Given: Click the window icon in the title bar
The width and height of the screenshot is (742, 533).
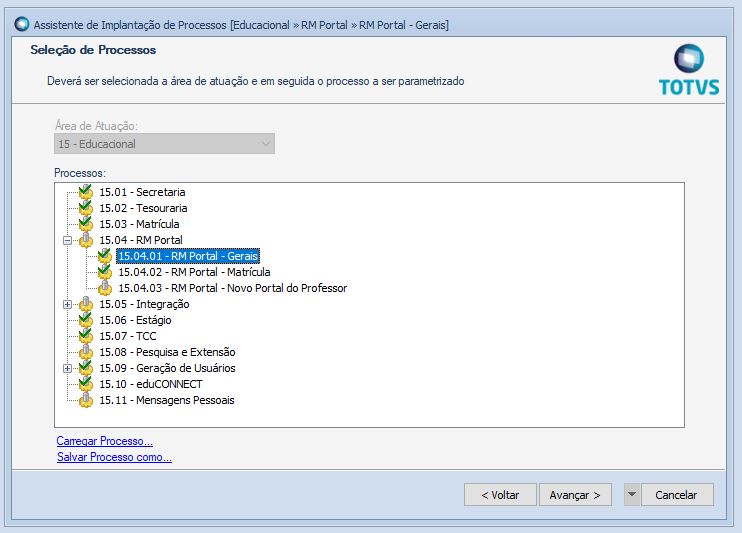Looking at the screenshot, I should [x=22, y=24].
